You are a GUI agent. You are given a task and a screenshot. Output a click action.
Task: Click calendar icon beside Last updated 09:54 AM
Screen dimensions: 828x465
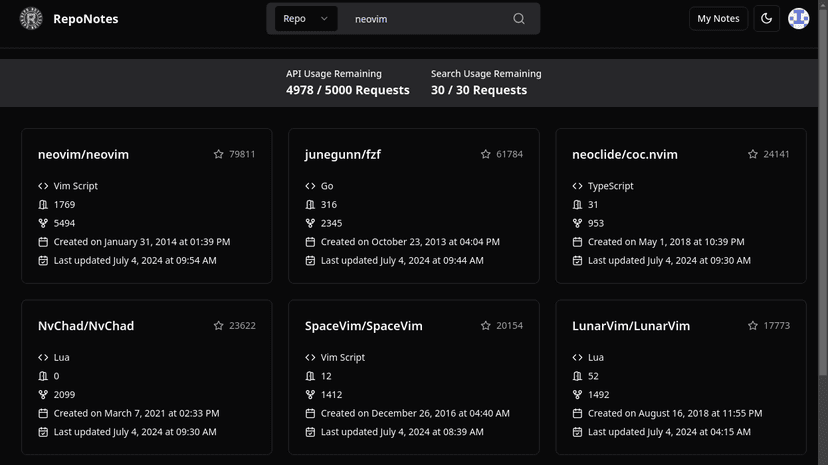point(43,260)
